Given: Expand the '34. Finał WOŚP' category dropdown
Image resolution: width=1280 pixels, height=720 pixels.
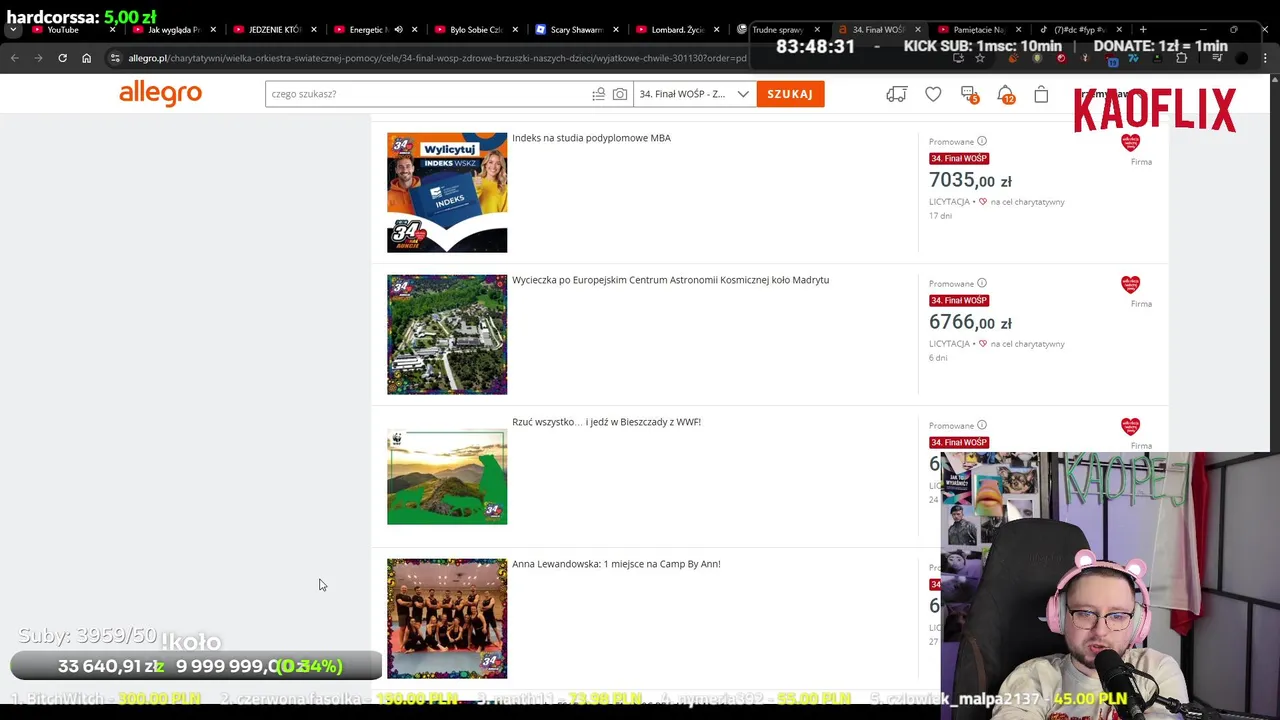Looking at the screenshot, I should pyautogui.click(x=695, y=94).
